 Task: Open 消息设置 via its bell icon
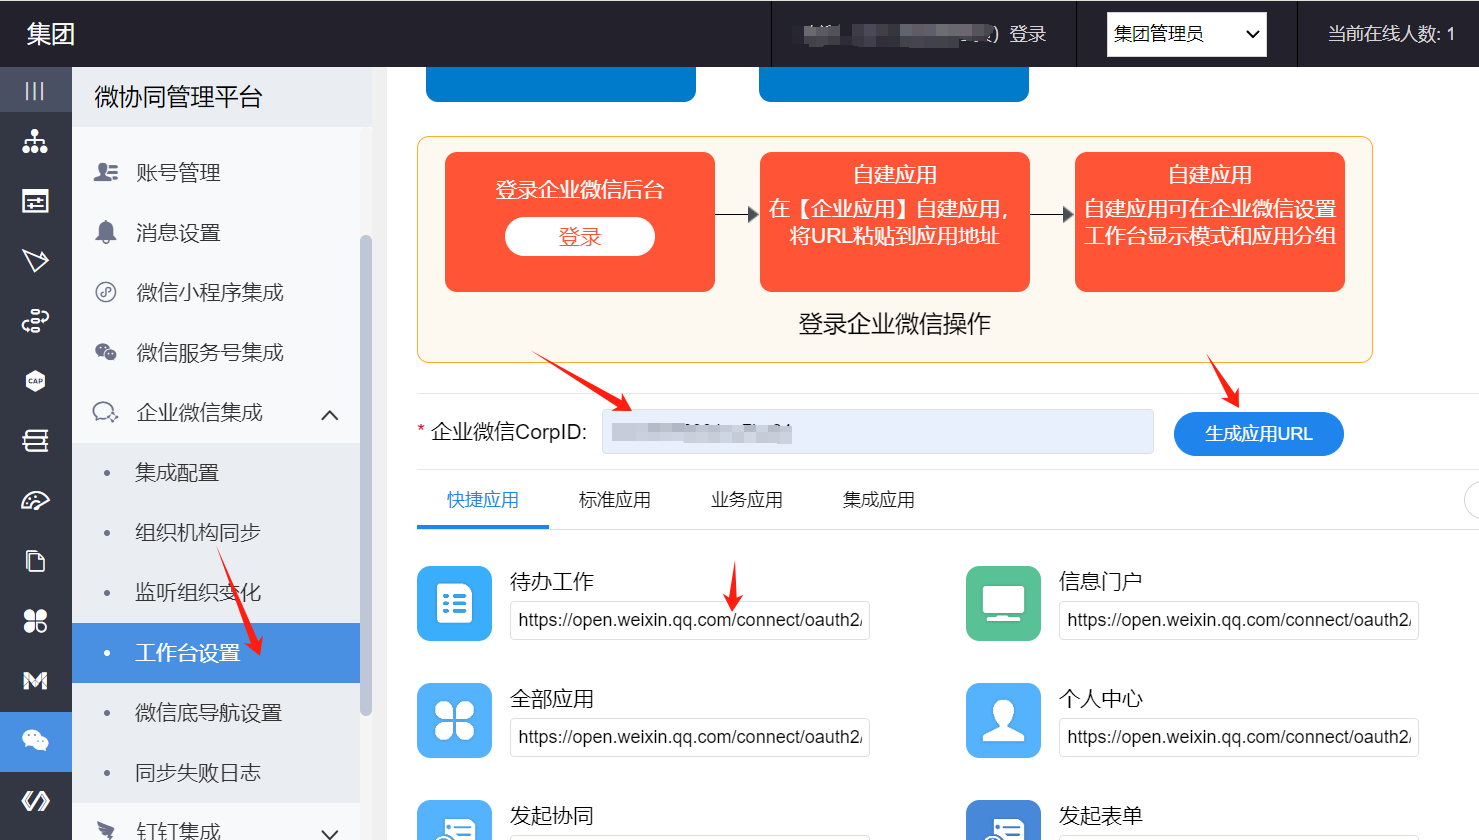pos(105,232)
